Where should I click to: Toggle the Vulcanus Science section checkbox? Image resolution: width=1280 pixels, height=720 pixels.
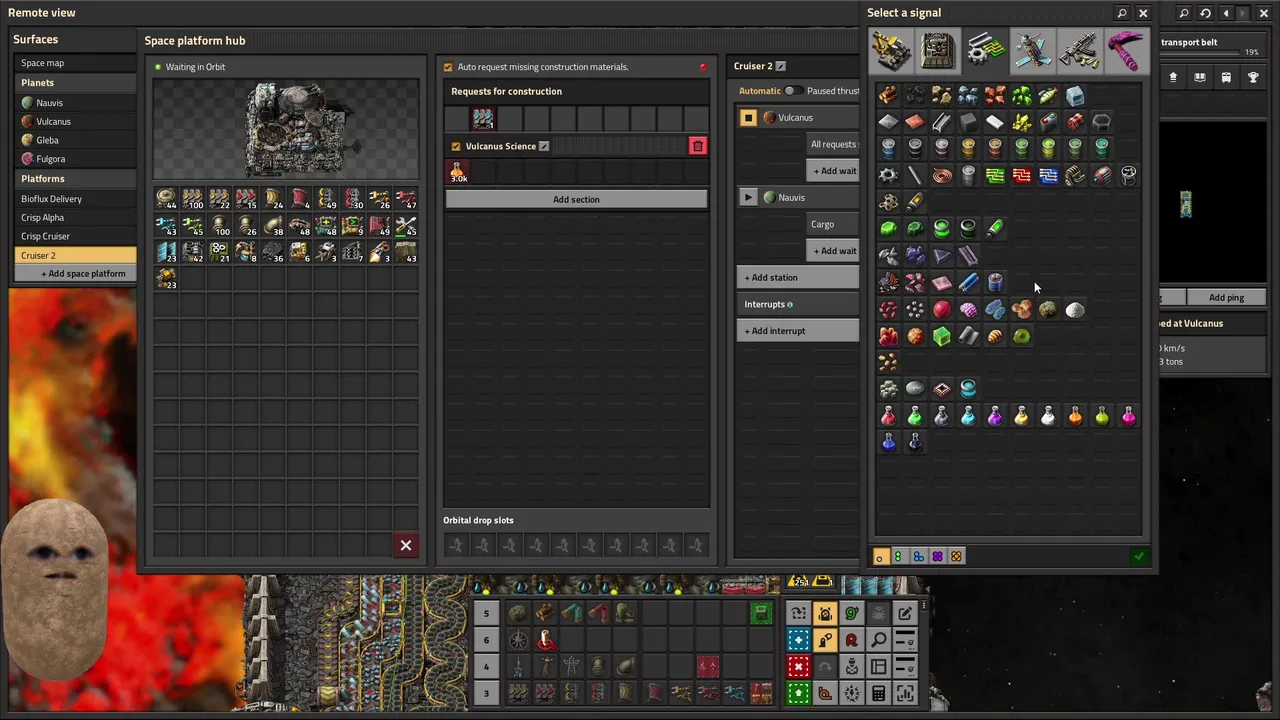pos(456,146)
